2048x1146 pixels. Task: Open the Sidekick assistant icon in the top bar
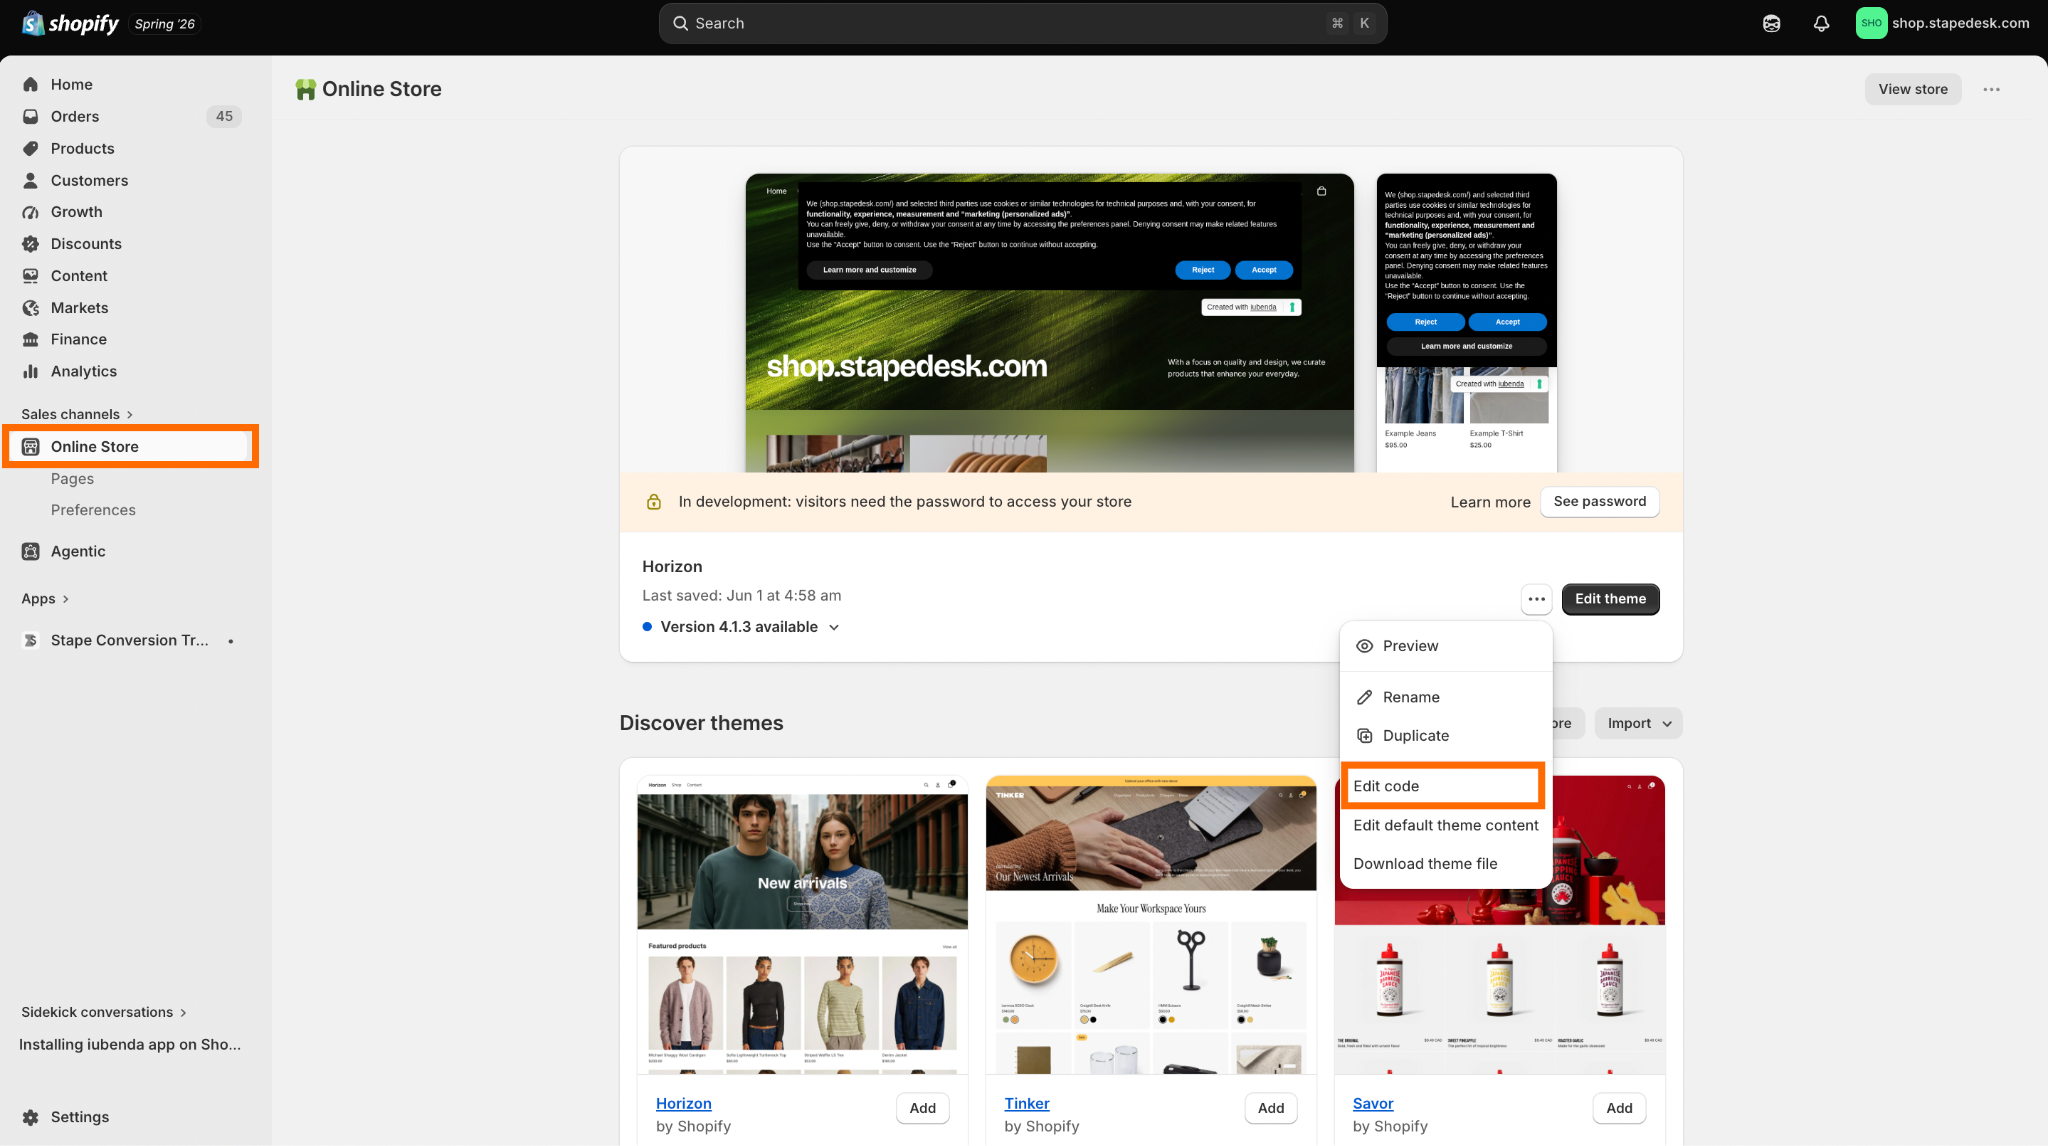[1771, 23]
